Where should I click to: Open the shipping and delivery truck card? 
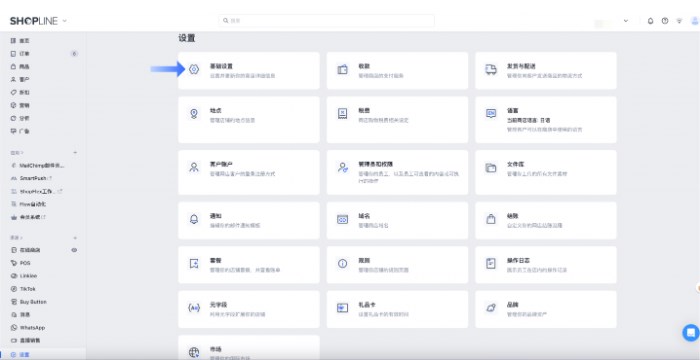point(546,71)
